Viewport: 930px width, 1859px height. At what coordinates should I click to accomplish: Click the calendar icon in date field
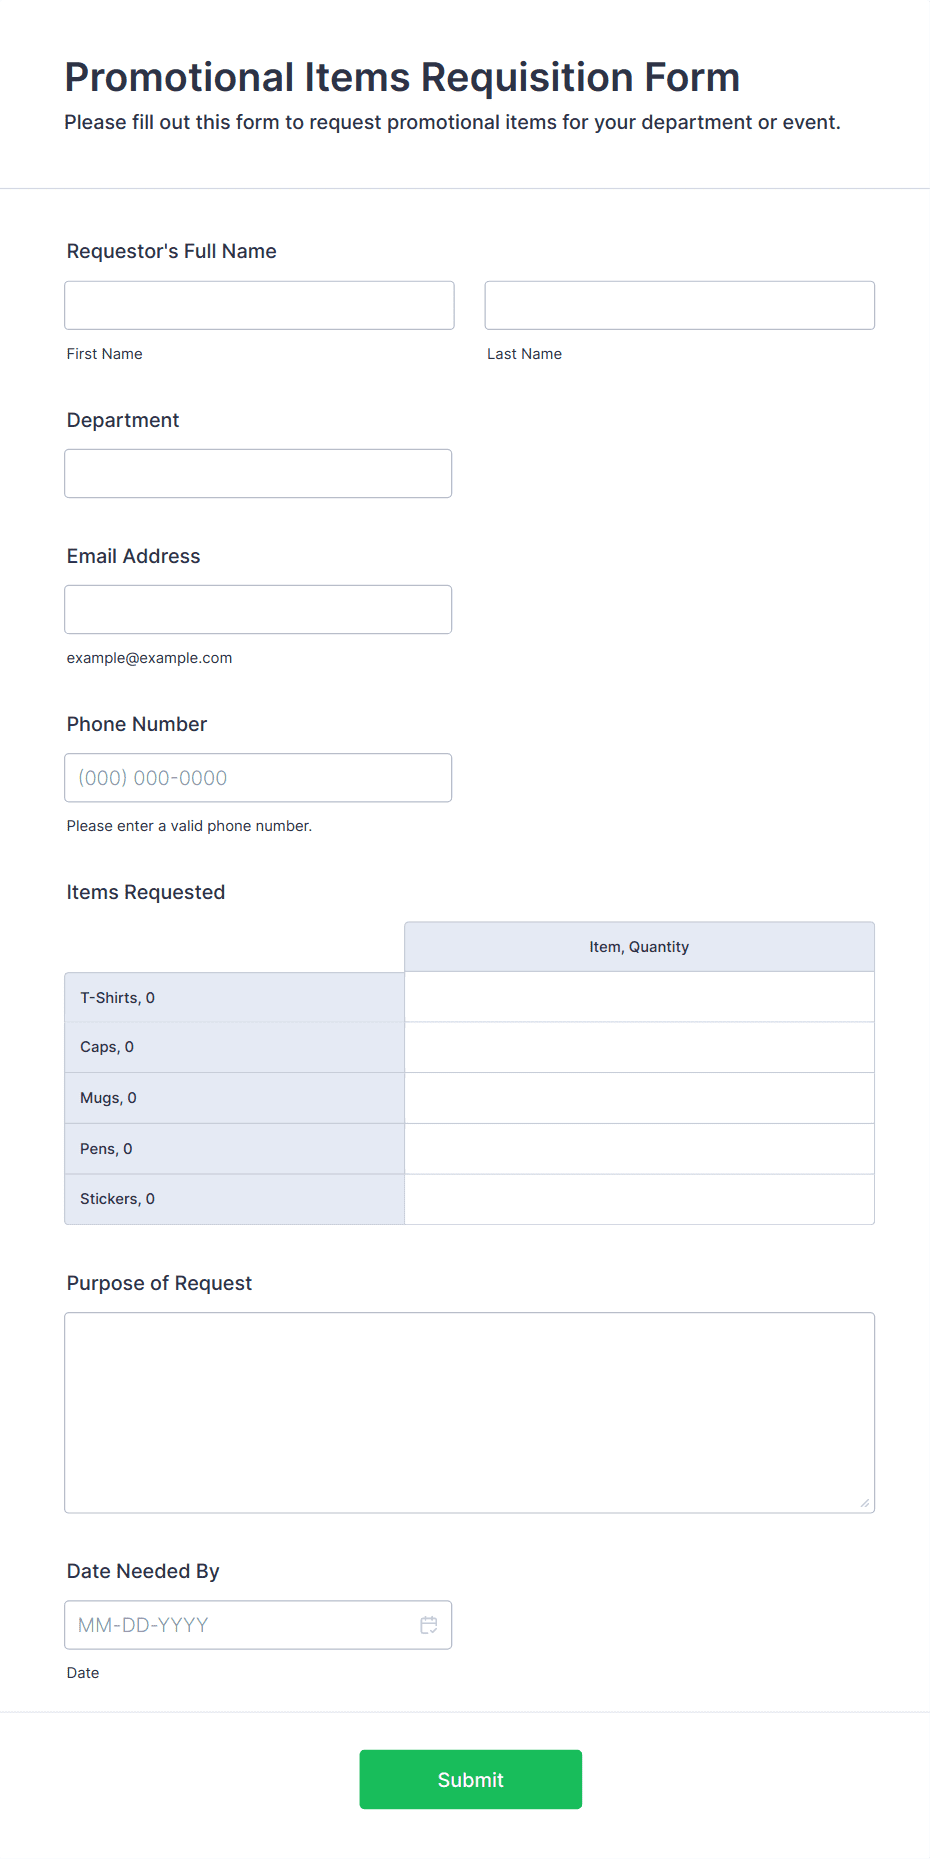coord(429,1625)
